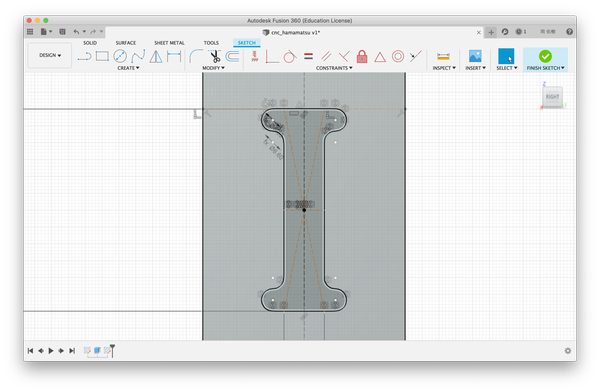The width and height of the screenshot is (600, 392).
Task: Jump timeline to the beginning
Action: point(31,351)
